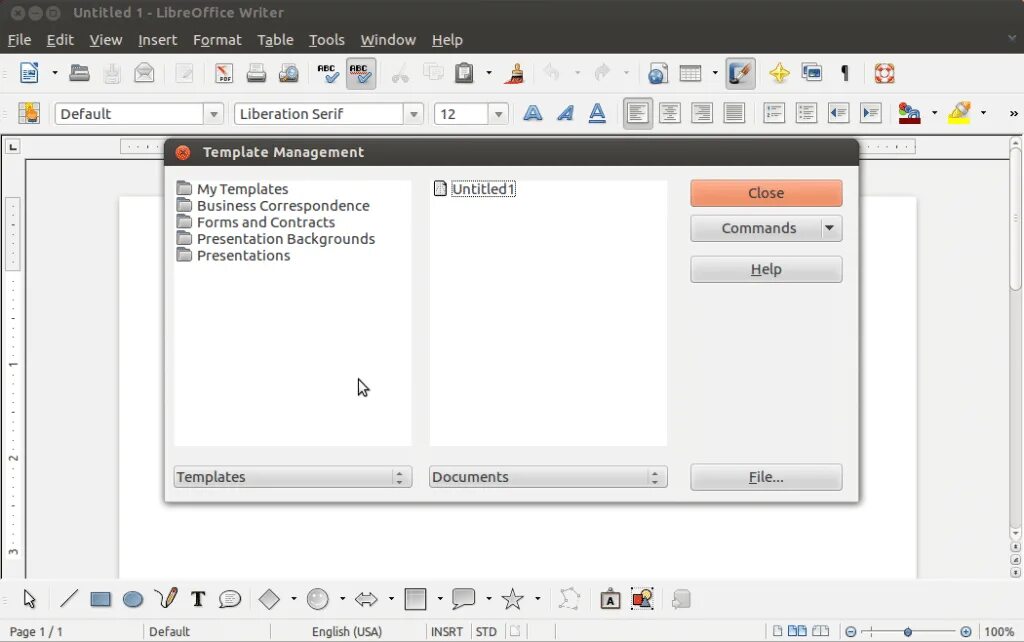Open the Tools menu

pyautogui.click(x=327, y=40)
